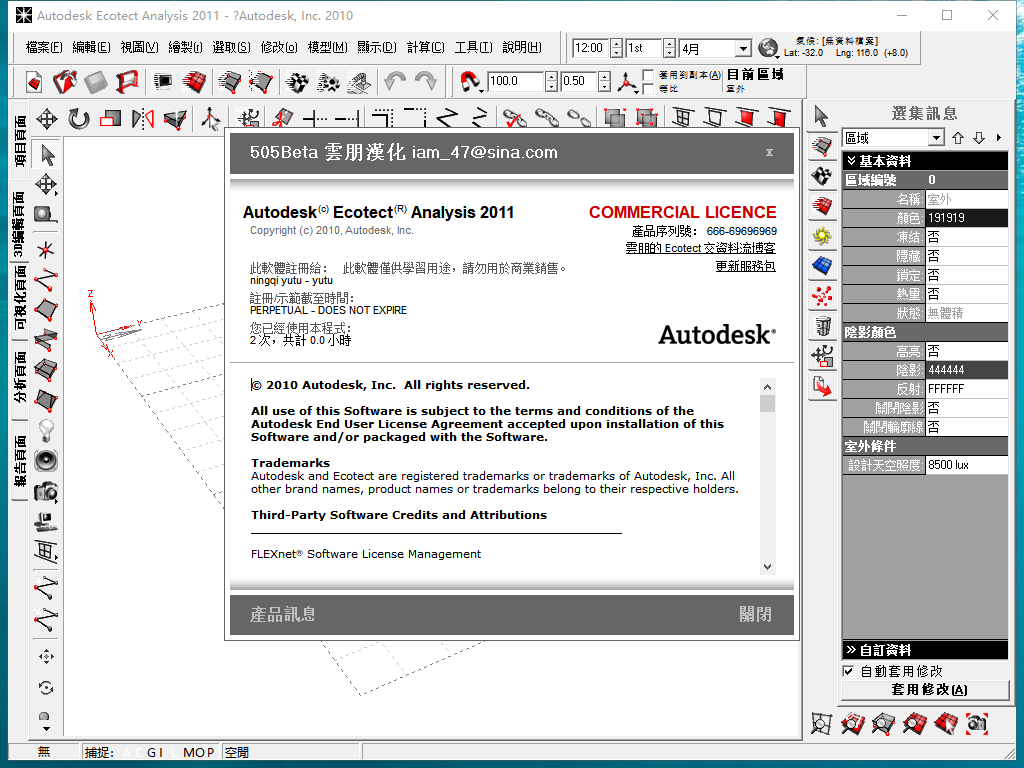The height and width of the screenshot is (768, 1024).
Task: Select the arrow pointer tool in left toolbar
Action: [47, 155]
